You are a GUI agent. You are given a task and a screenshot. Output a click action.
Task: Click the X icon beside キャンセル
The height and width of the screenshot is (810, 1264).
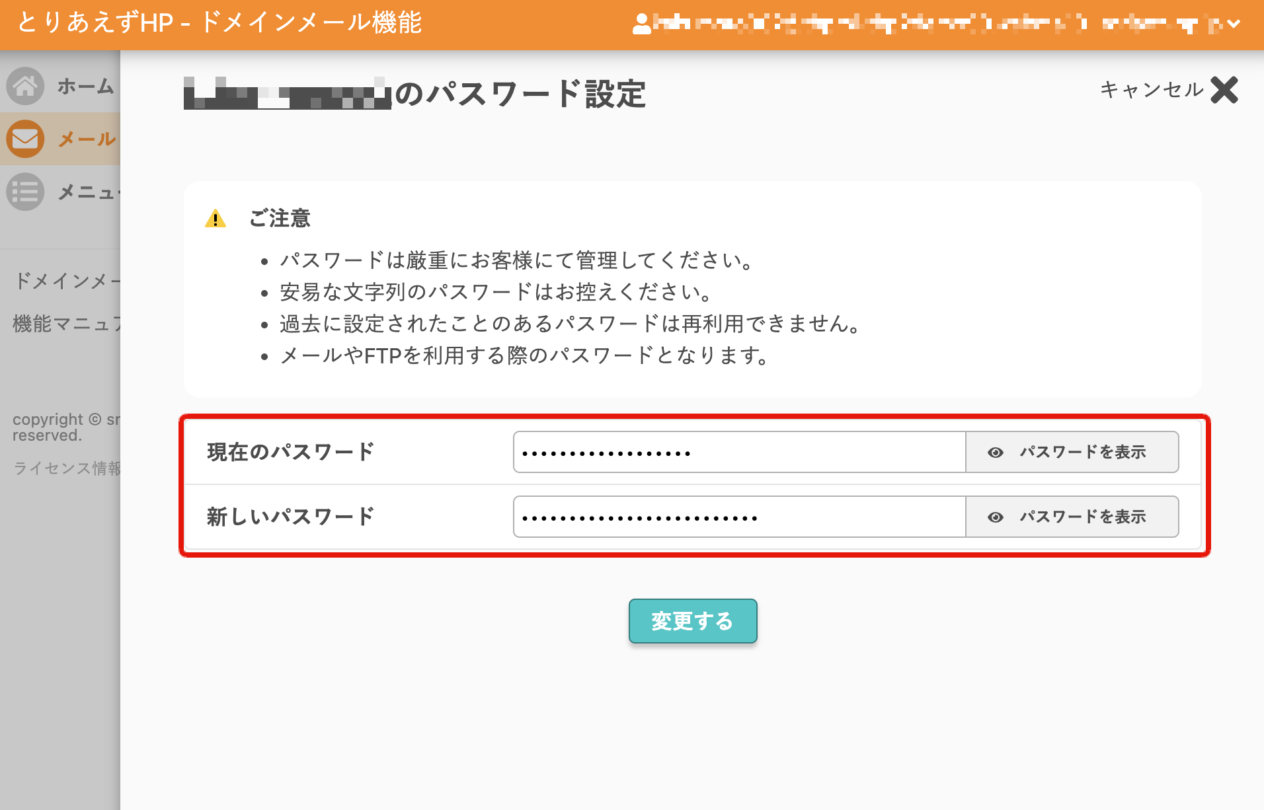(1224, 90)
